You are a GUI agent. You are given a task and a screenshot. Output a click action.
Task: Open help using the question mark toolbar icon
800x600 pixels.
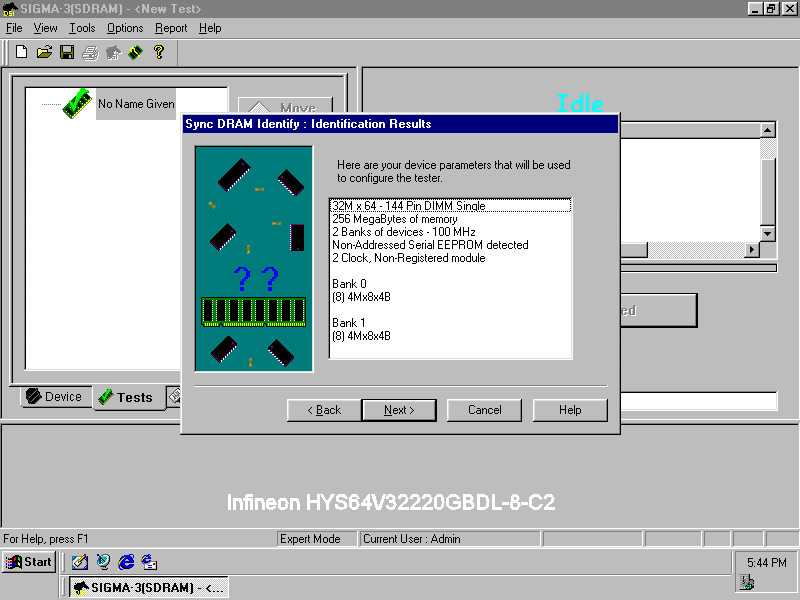tap(159, 53)
